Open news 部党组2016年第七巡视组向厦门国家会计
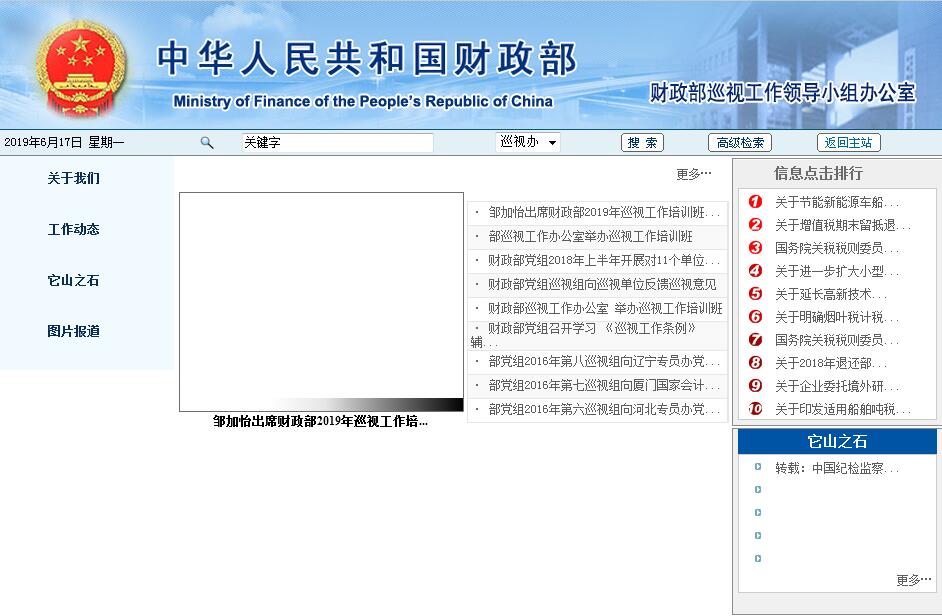942x616 pixels. (604, 385)
